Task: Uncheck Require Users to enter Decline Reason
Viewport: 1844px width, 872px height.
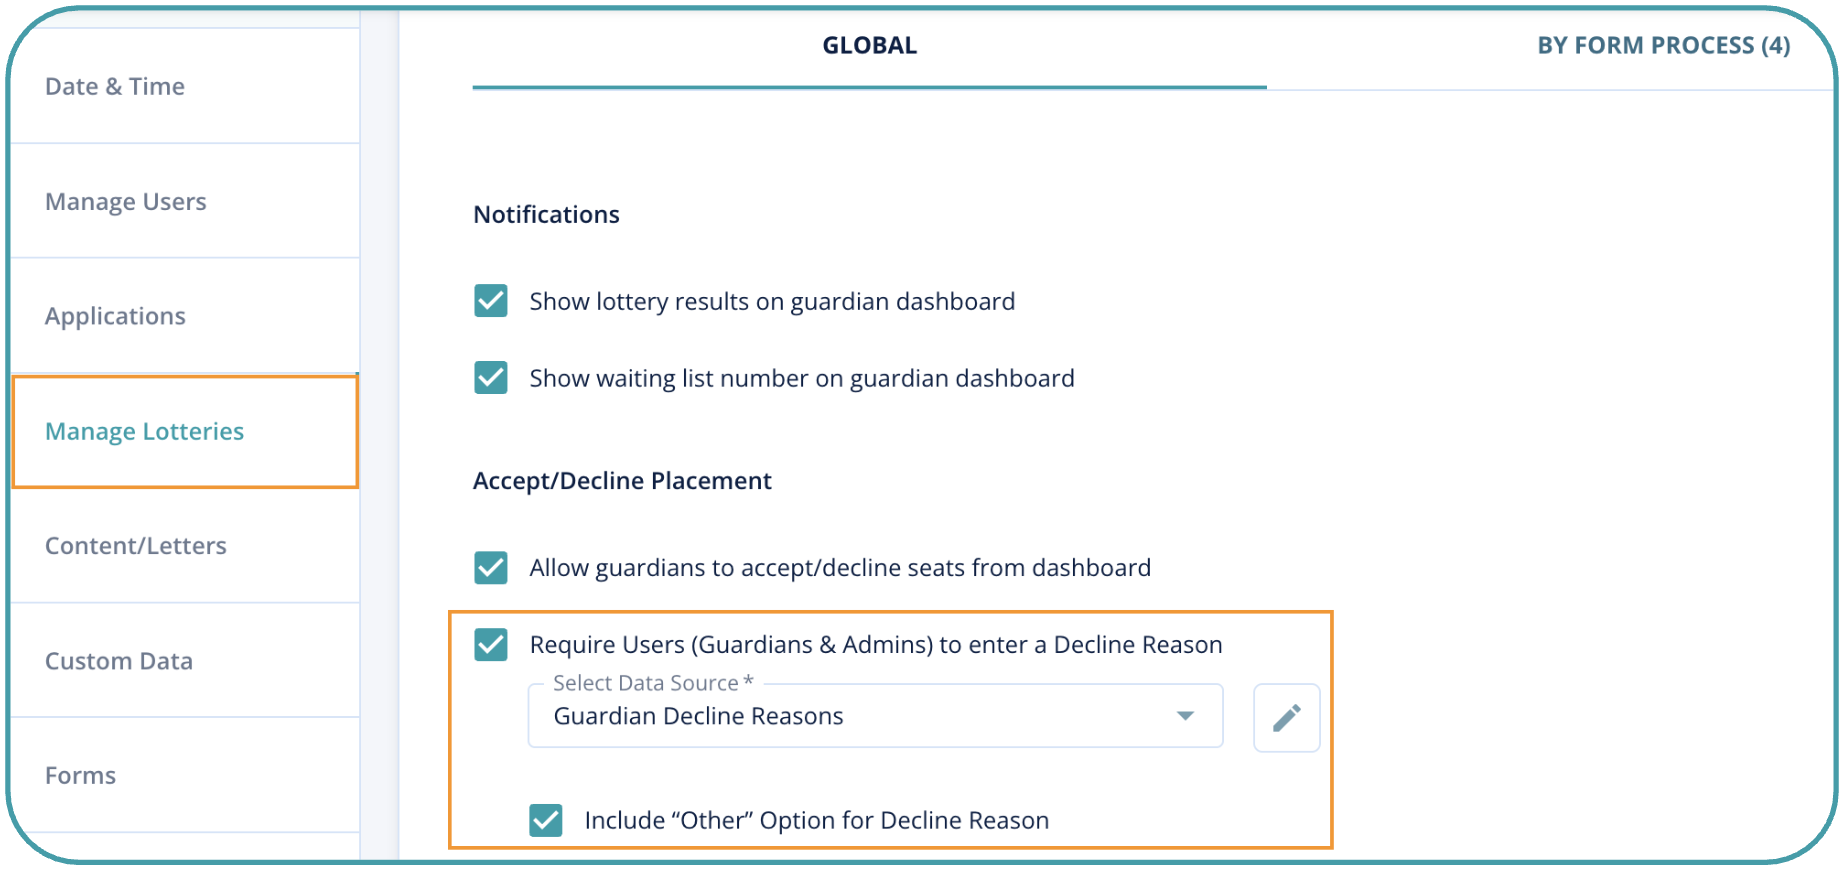Action: 491,644
